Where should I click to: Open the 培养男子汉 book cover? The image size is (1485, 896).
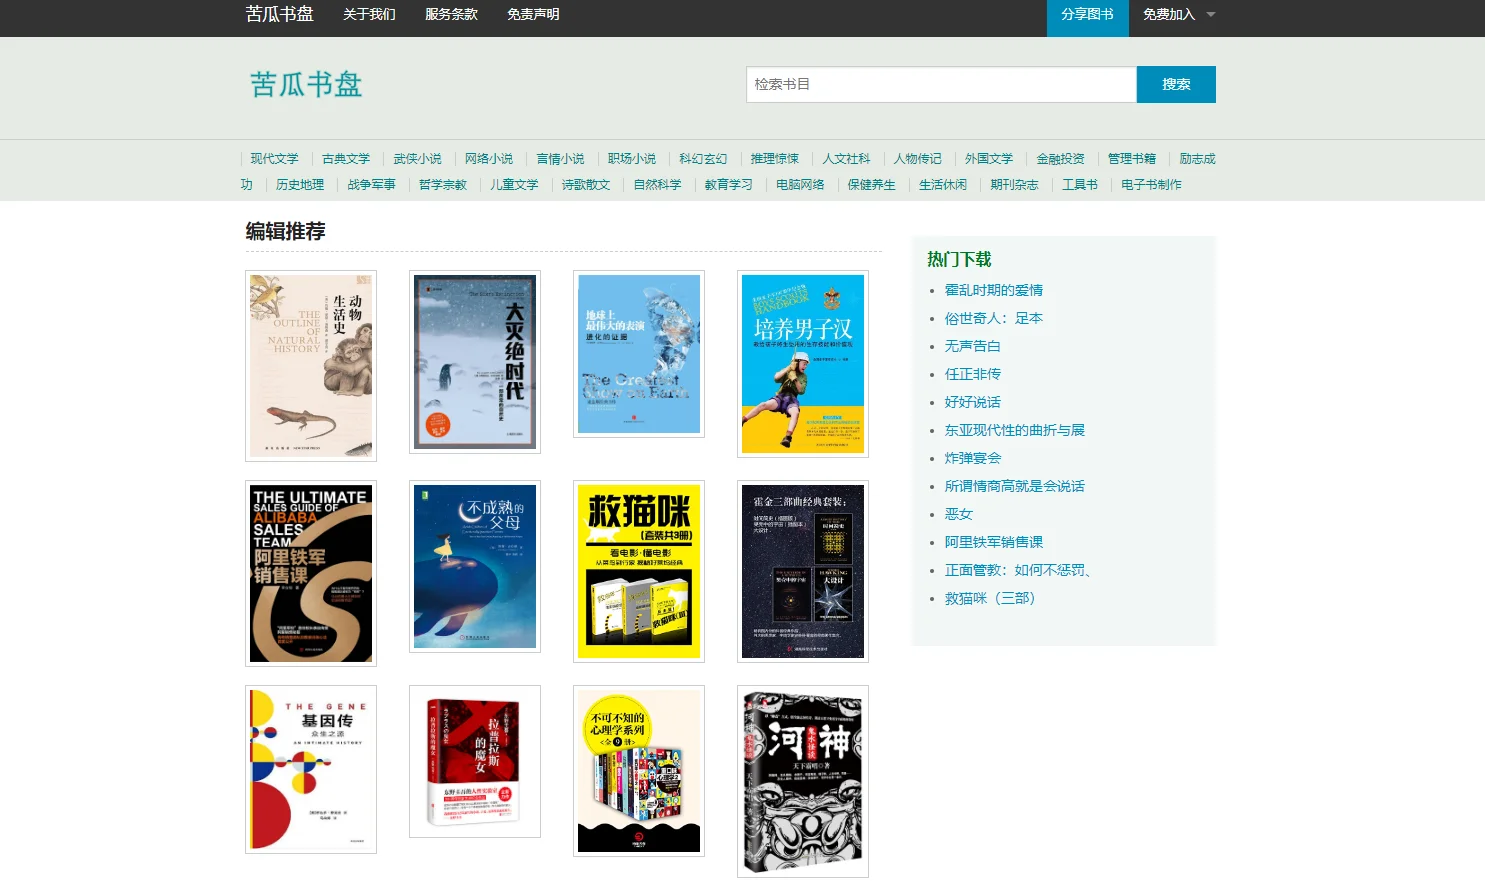[x=803, y=364]
